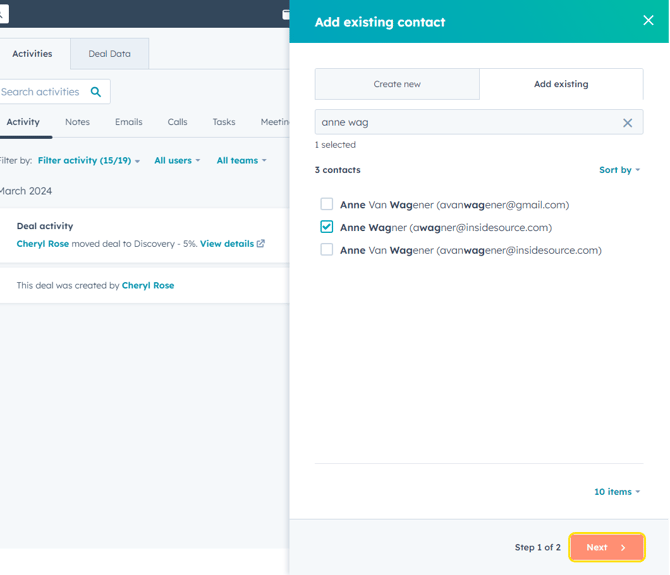Switch to the Create new tab

[397, 84]
